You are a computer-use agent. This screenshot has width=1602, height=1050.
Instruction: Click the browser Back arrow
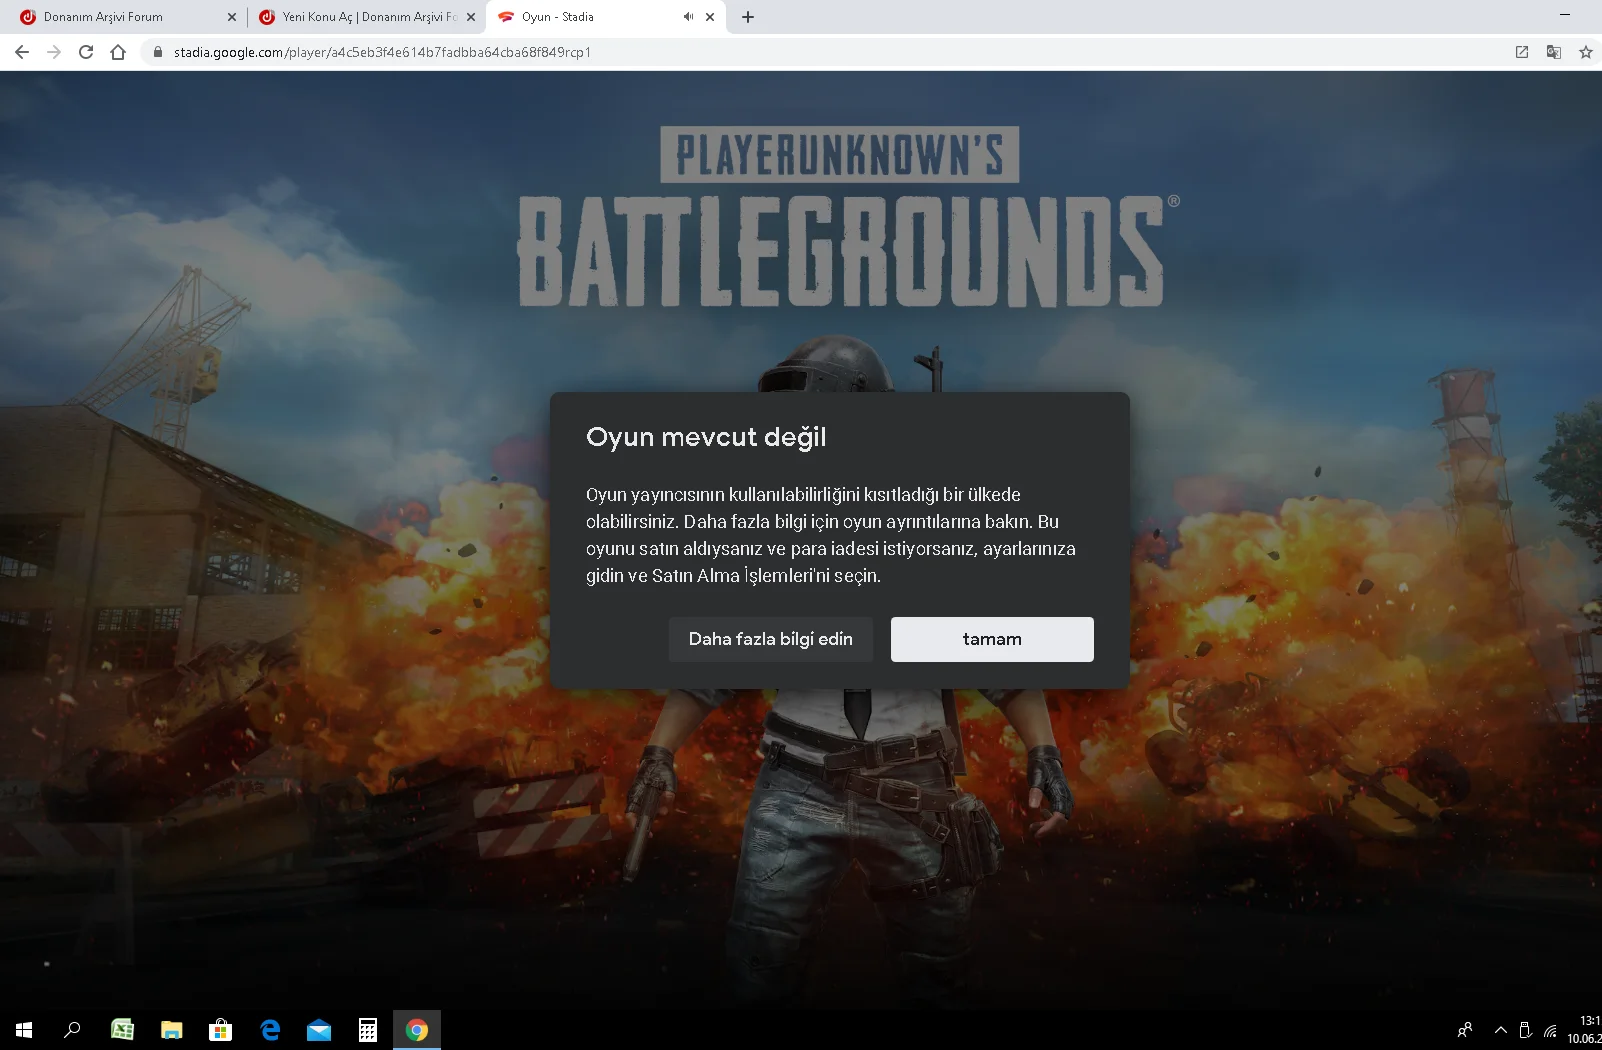click(22, 52)
